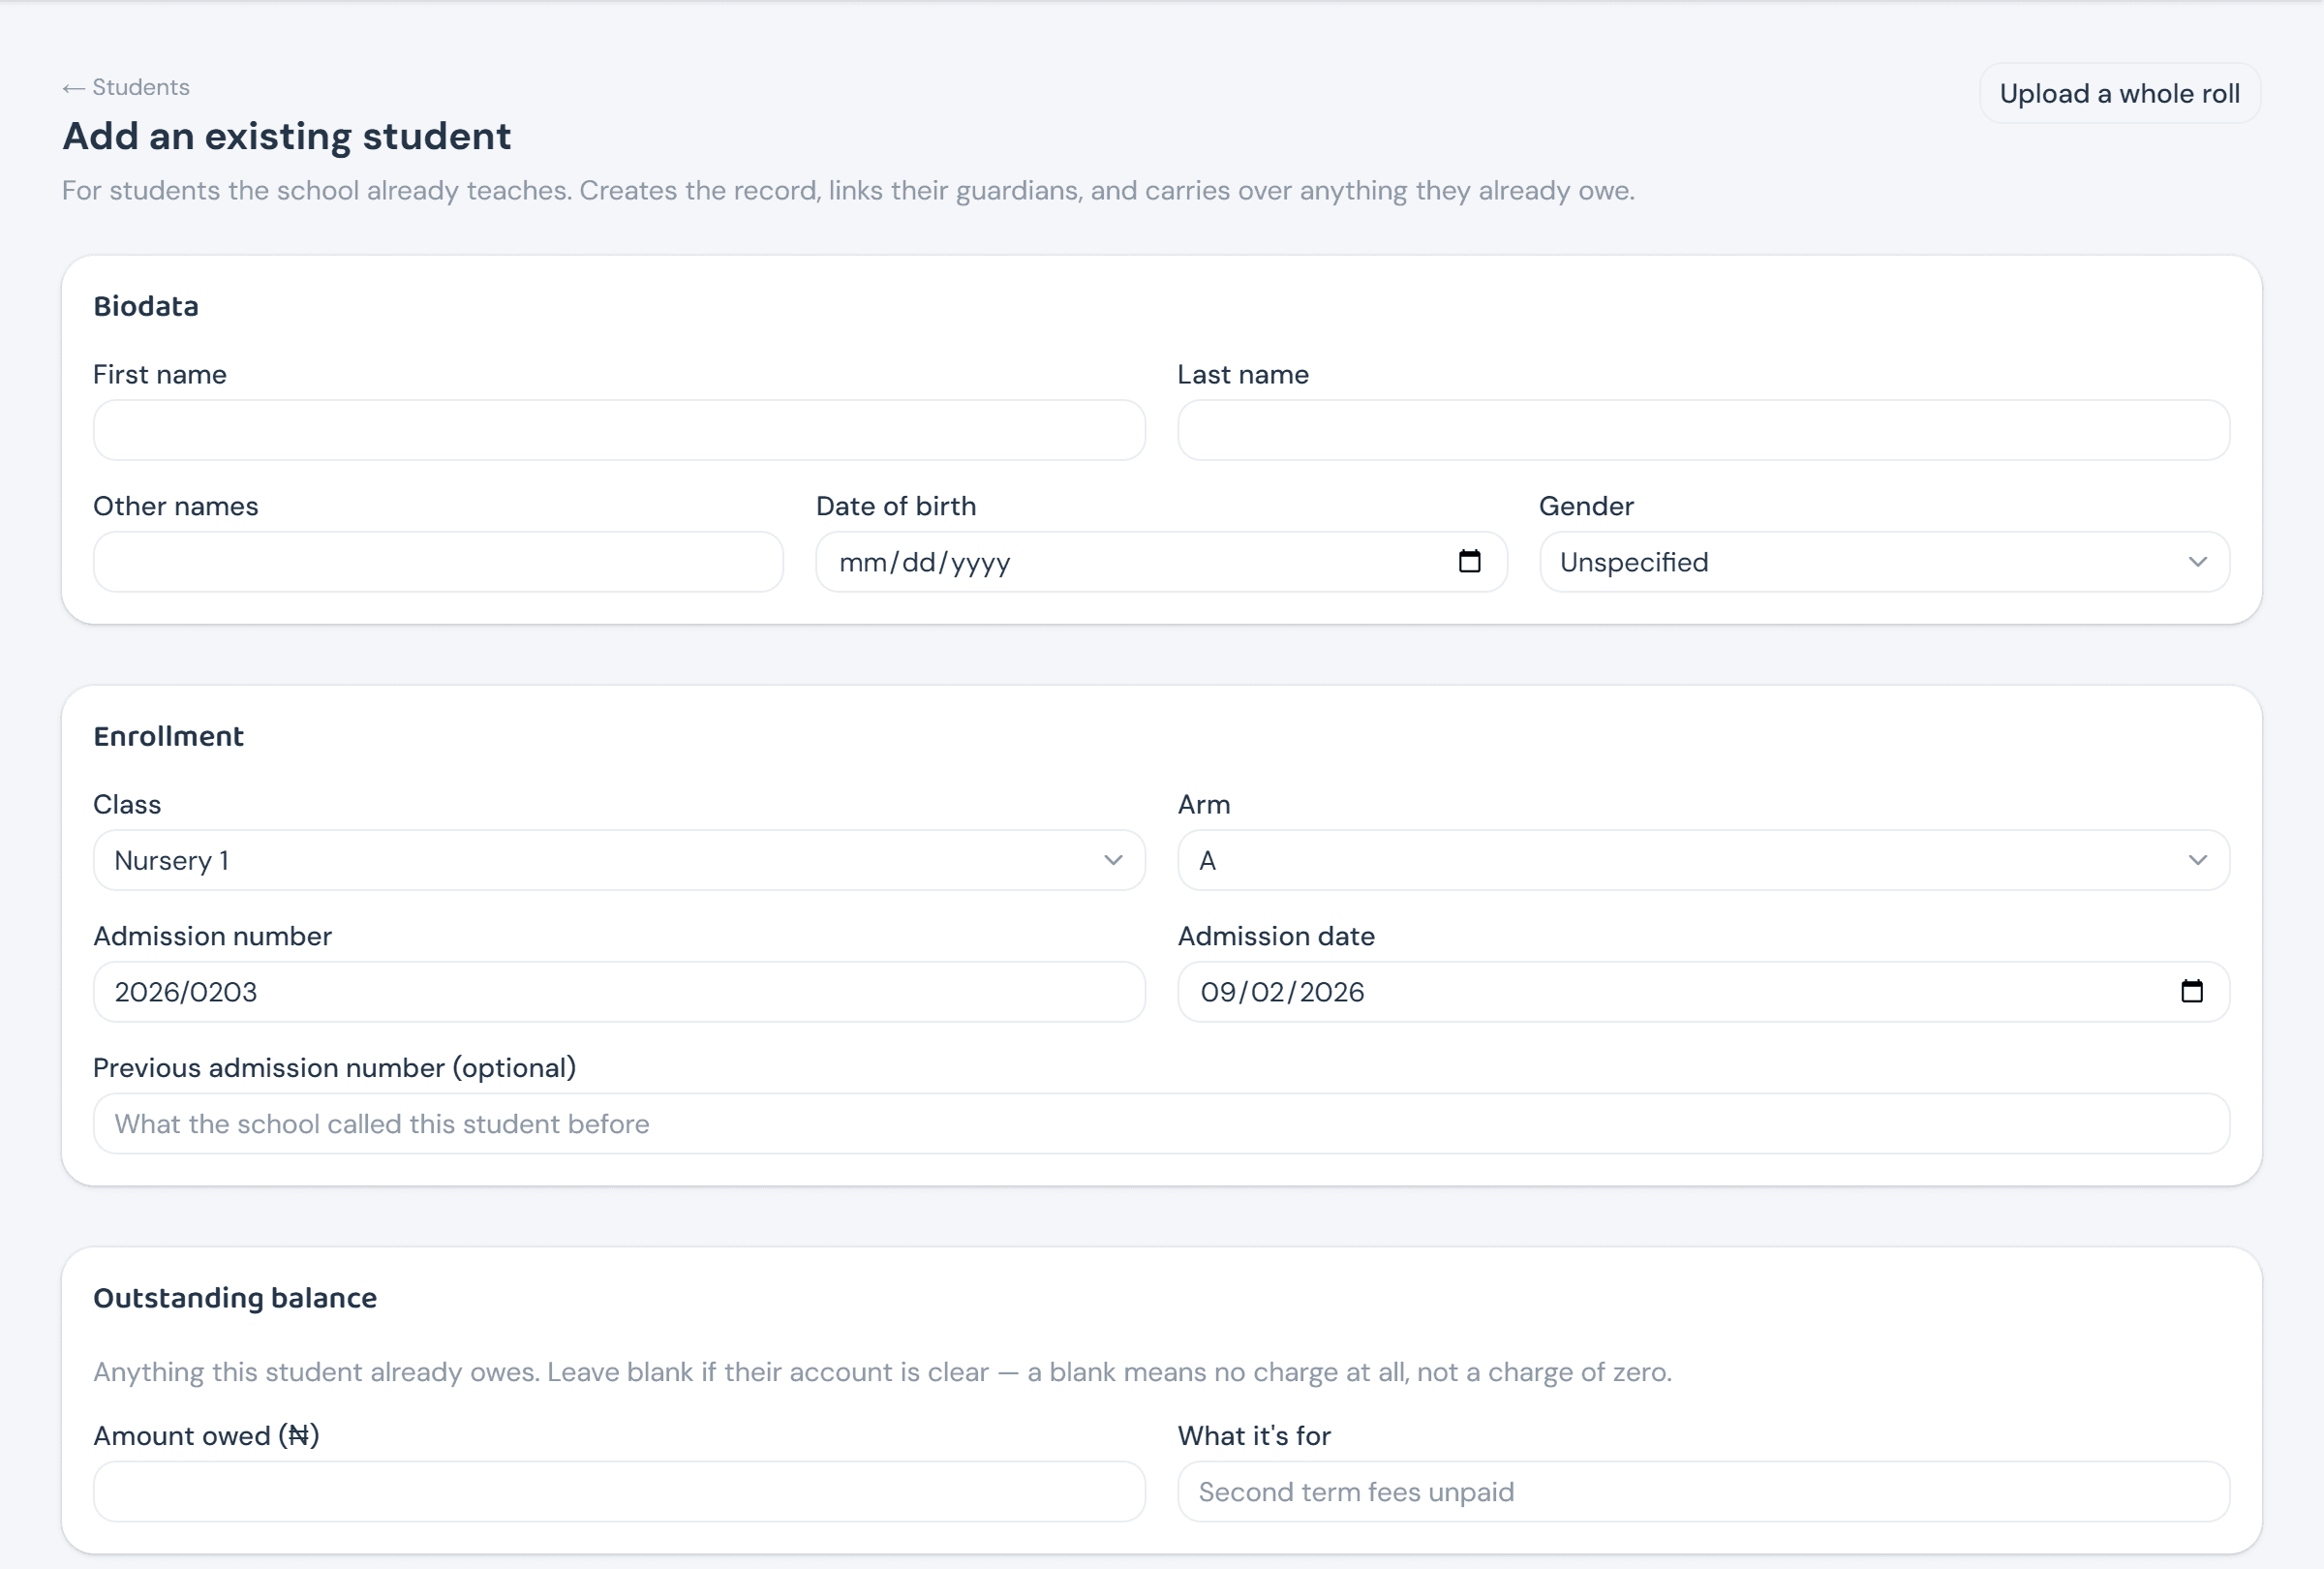
Task: Click the outstanding balance help text
Action: pyautogui.click(x=882, y=1372)
